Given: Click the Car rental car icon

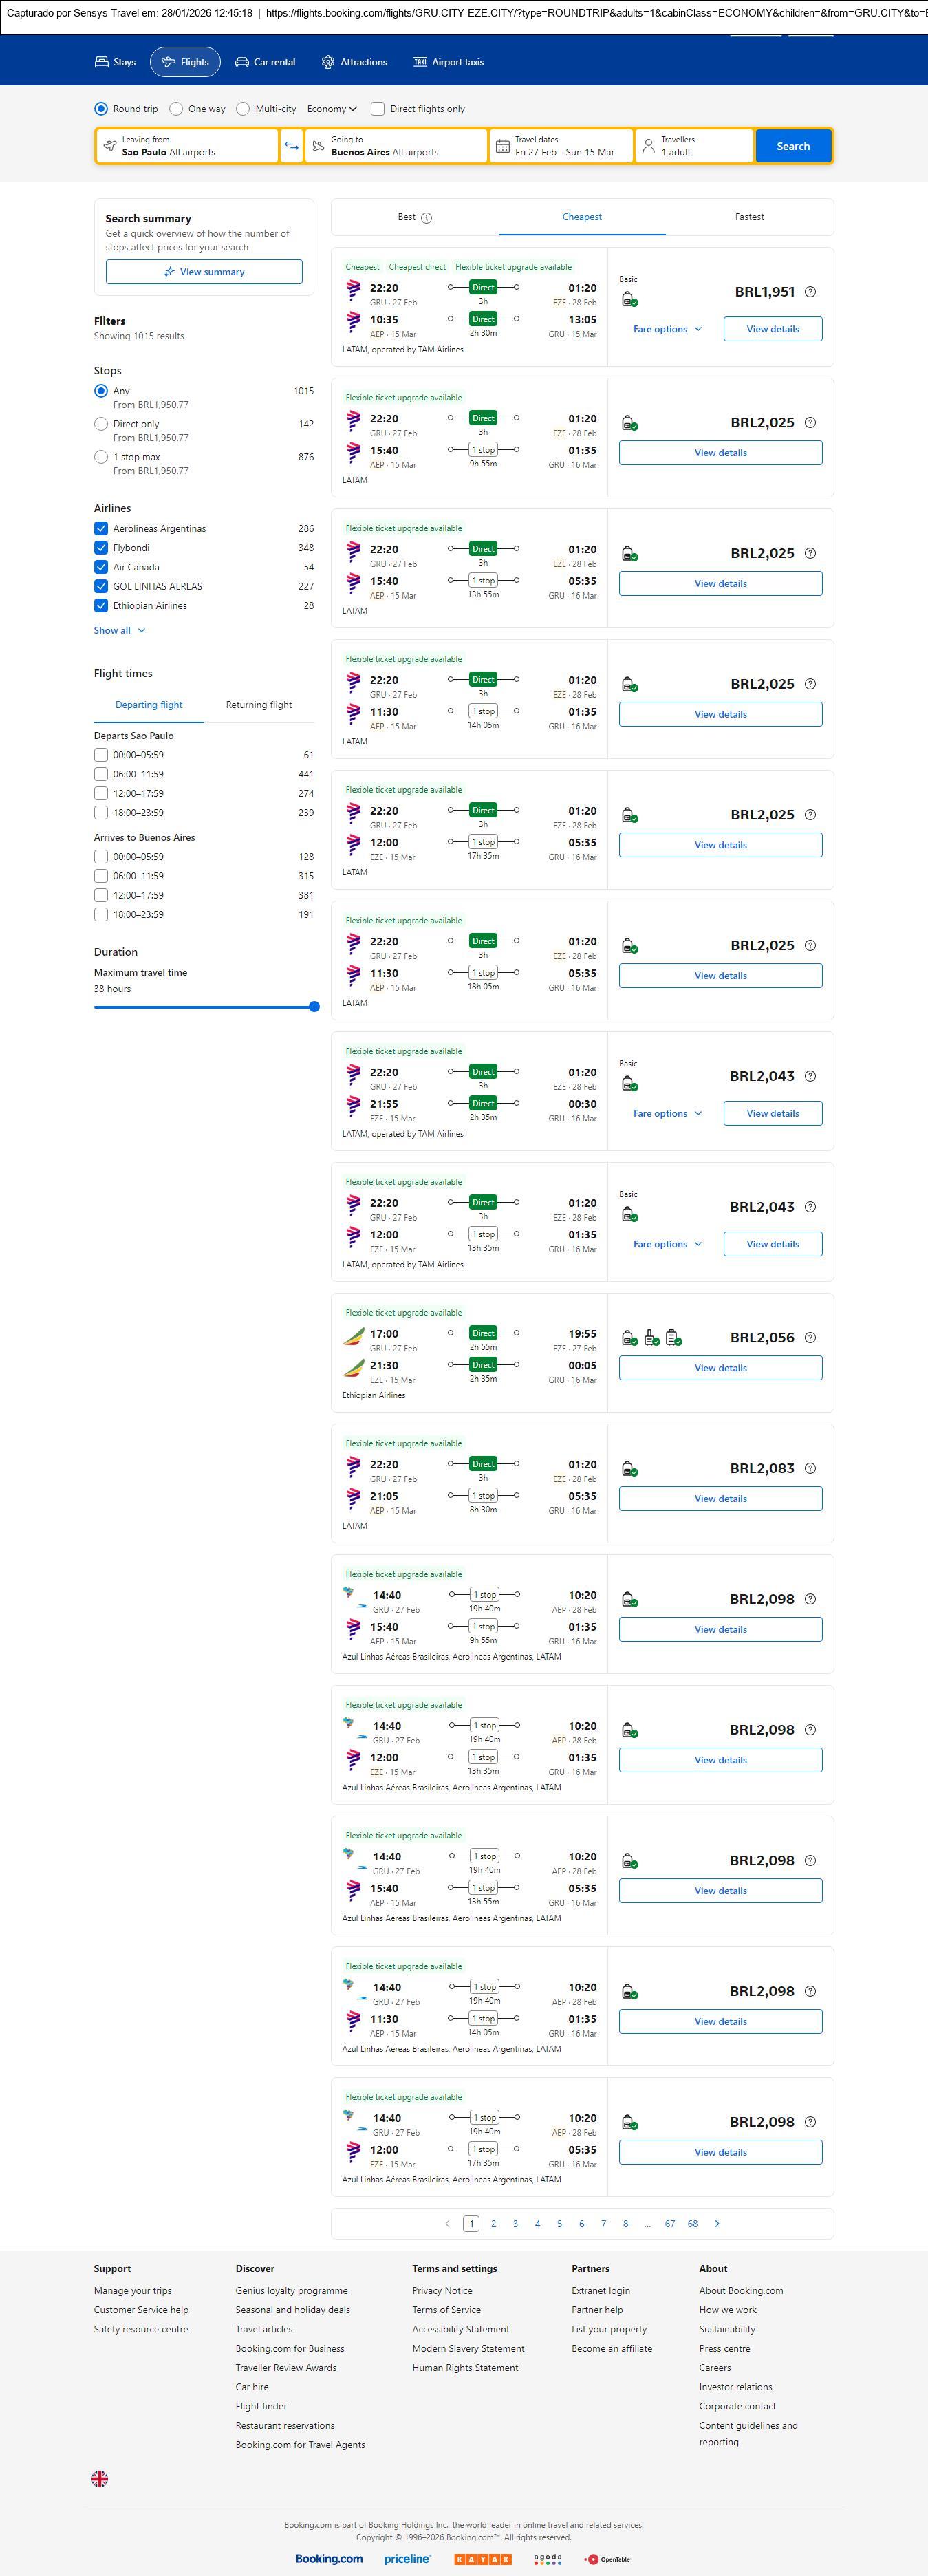Looking at the screenshot, I should [242, 62].
